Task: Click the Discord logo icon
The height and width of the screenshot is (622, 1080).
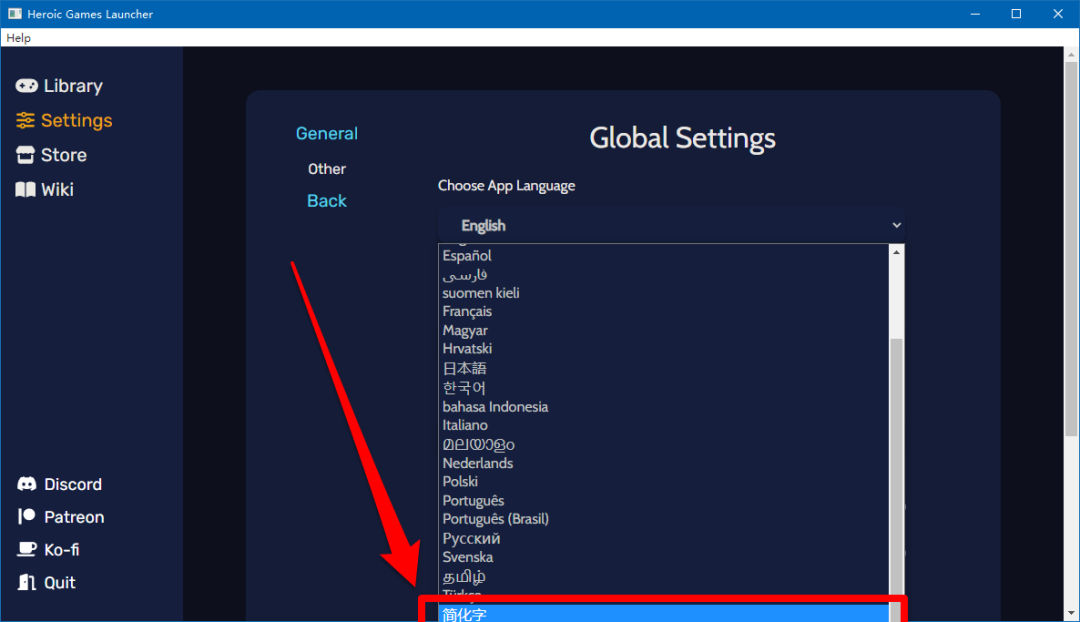Action: 27,484
